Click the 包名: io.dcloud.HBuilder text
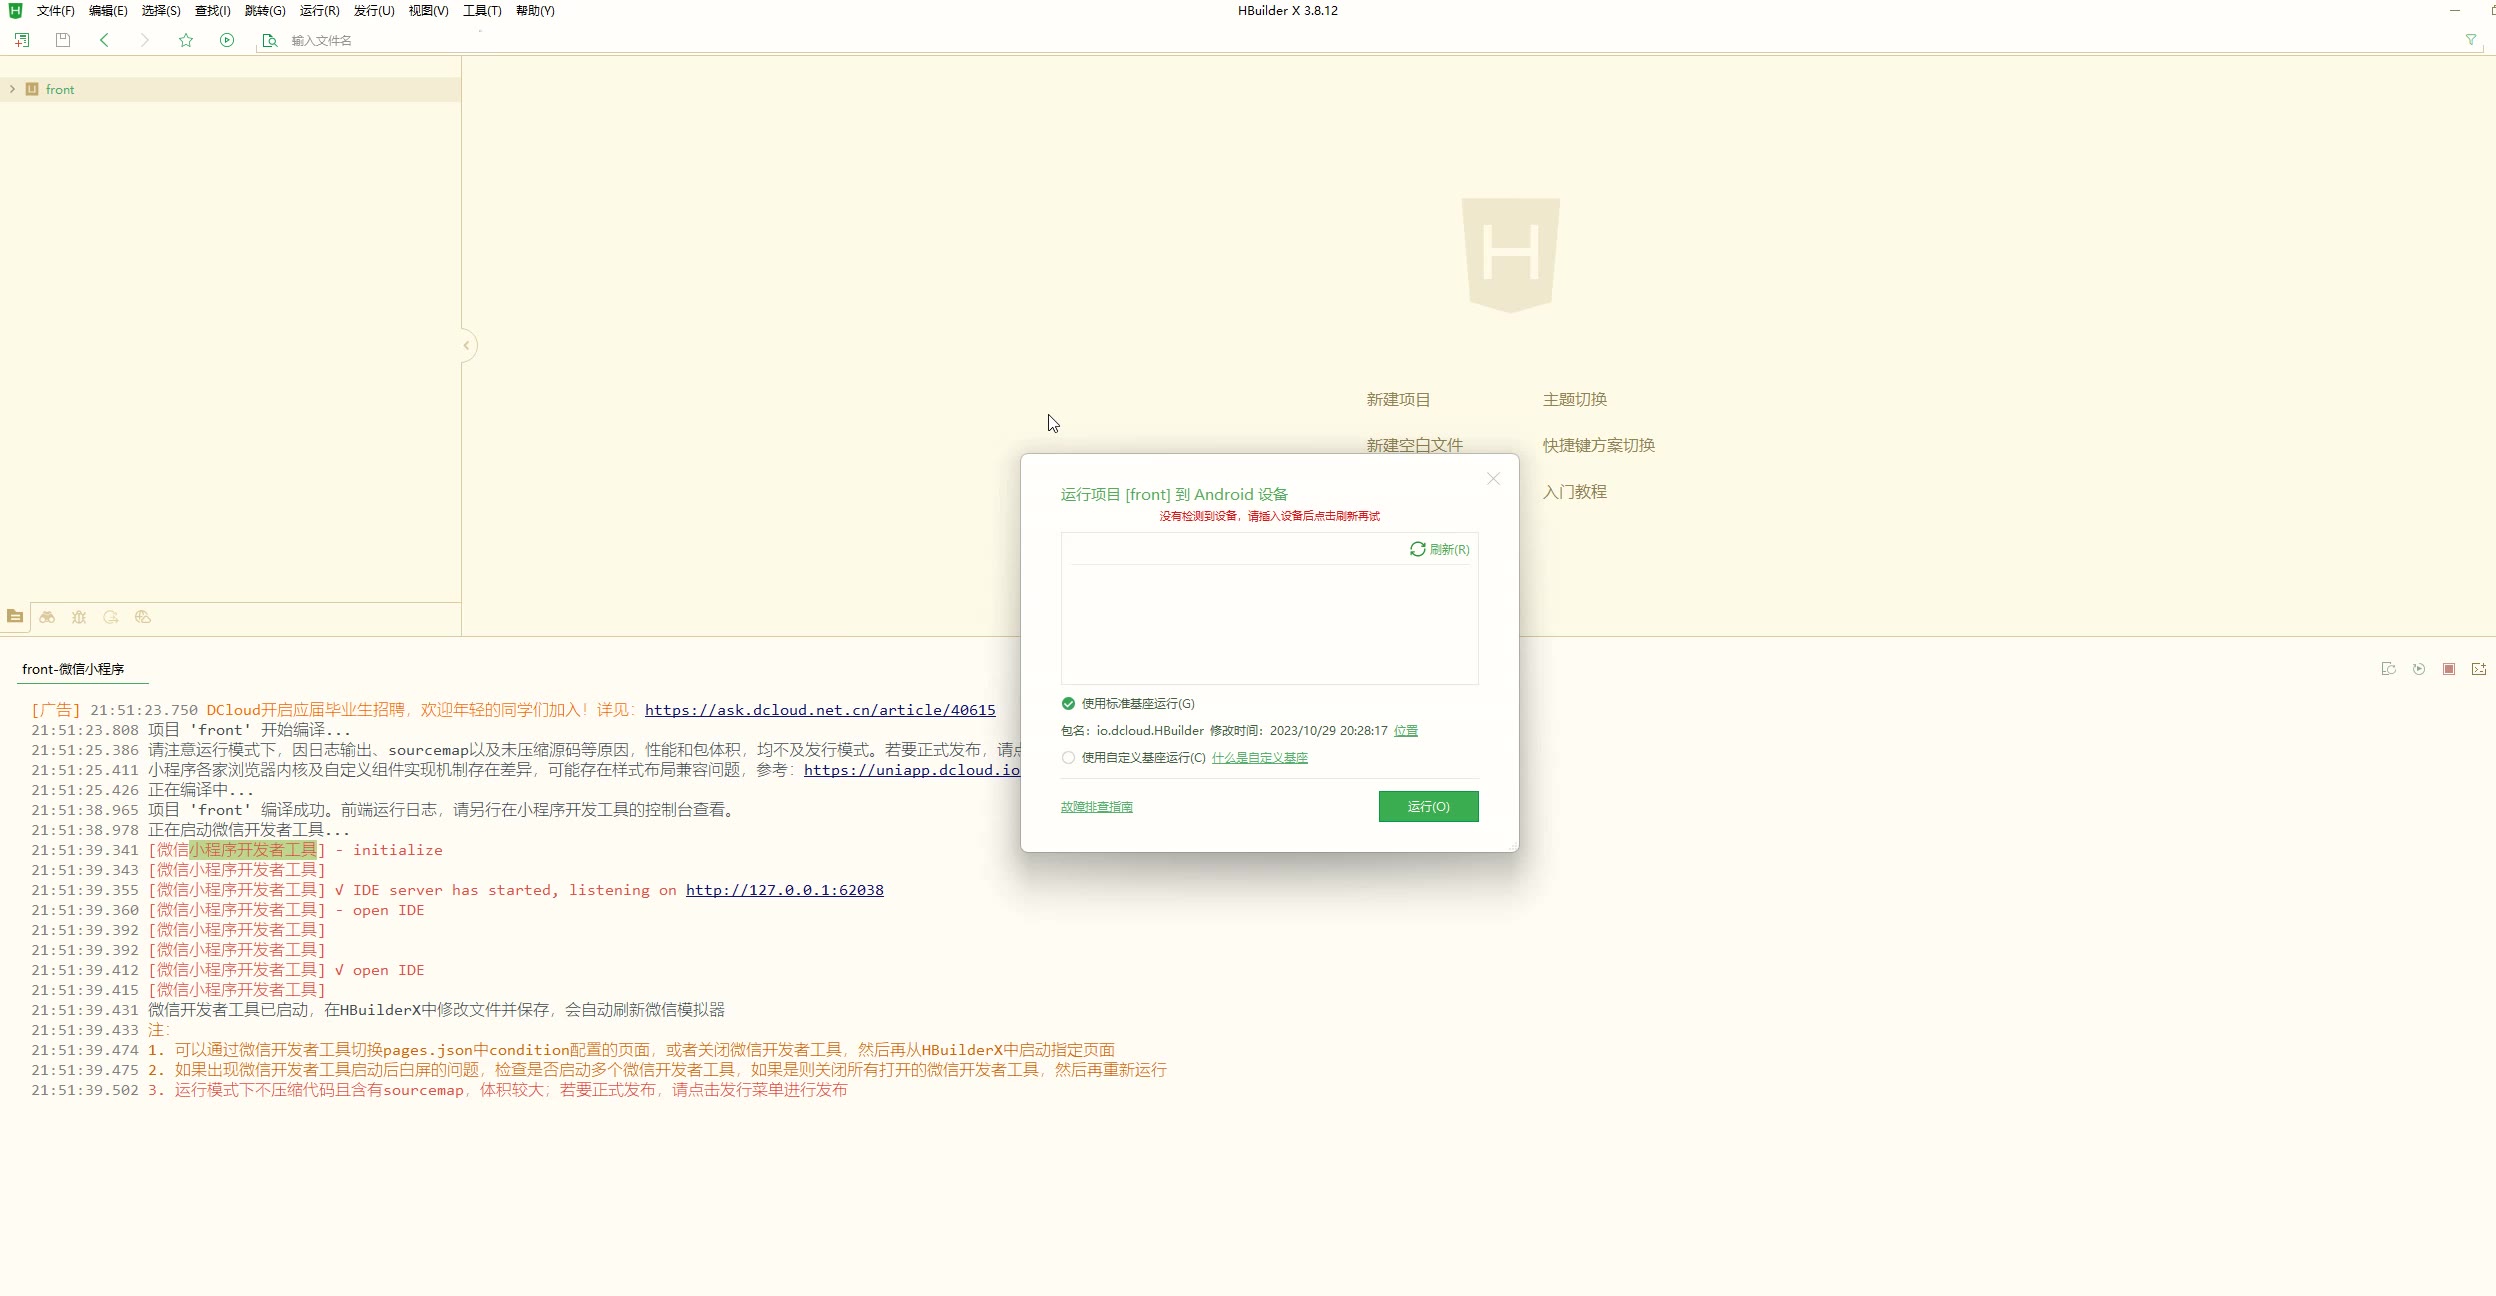Image resolution: width=2496 pixels, height=1296 pixels. tap(1132, 731)
